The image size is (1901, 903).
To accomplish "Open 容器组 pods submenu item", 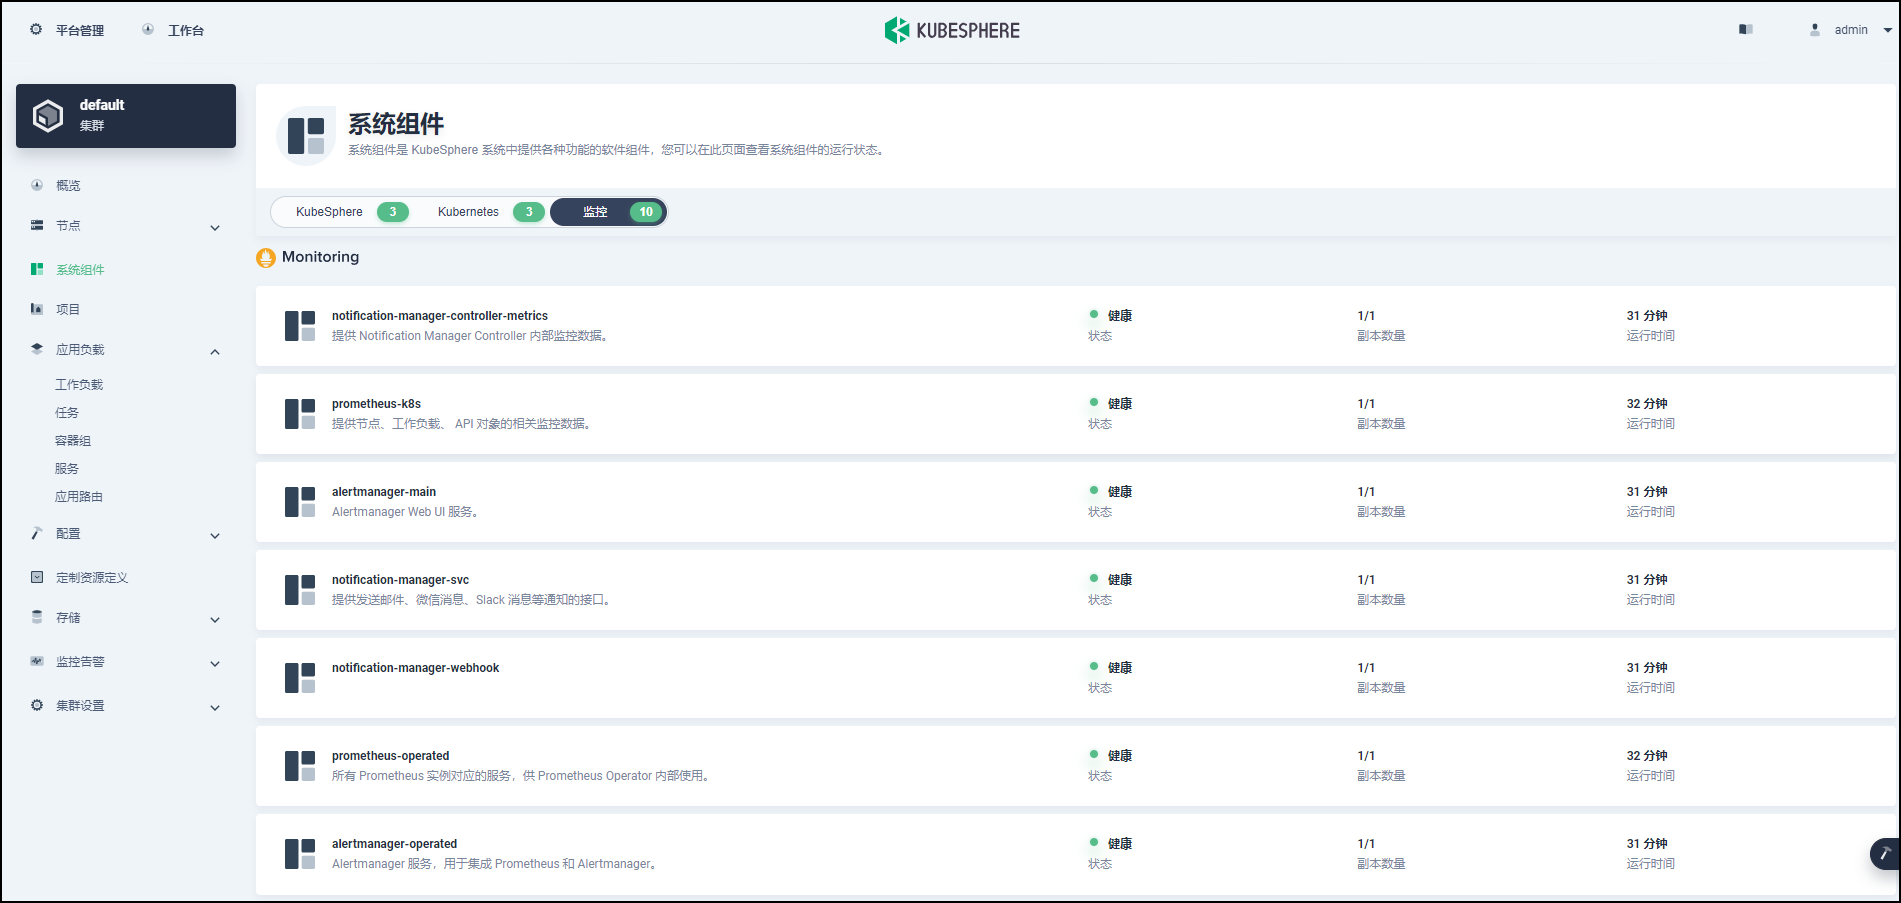I will [x=73, y=440].
